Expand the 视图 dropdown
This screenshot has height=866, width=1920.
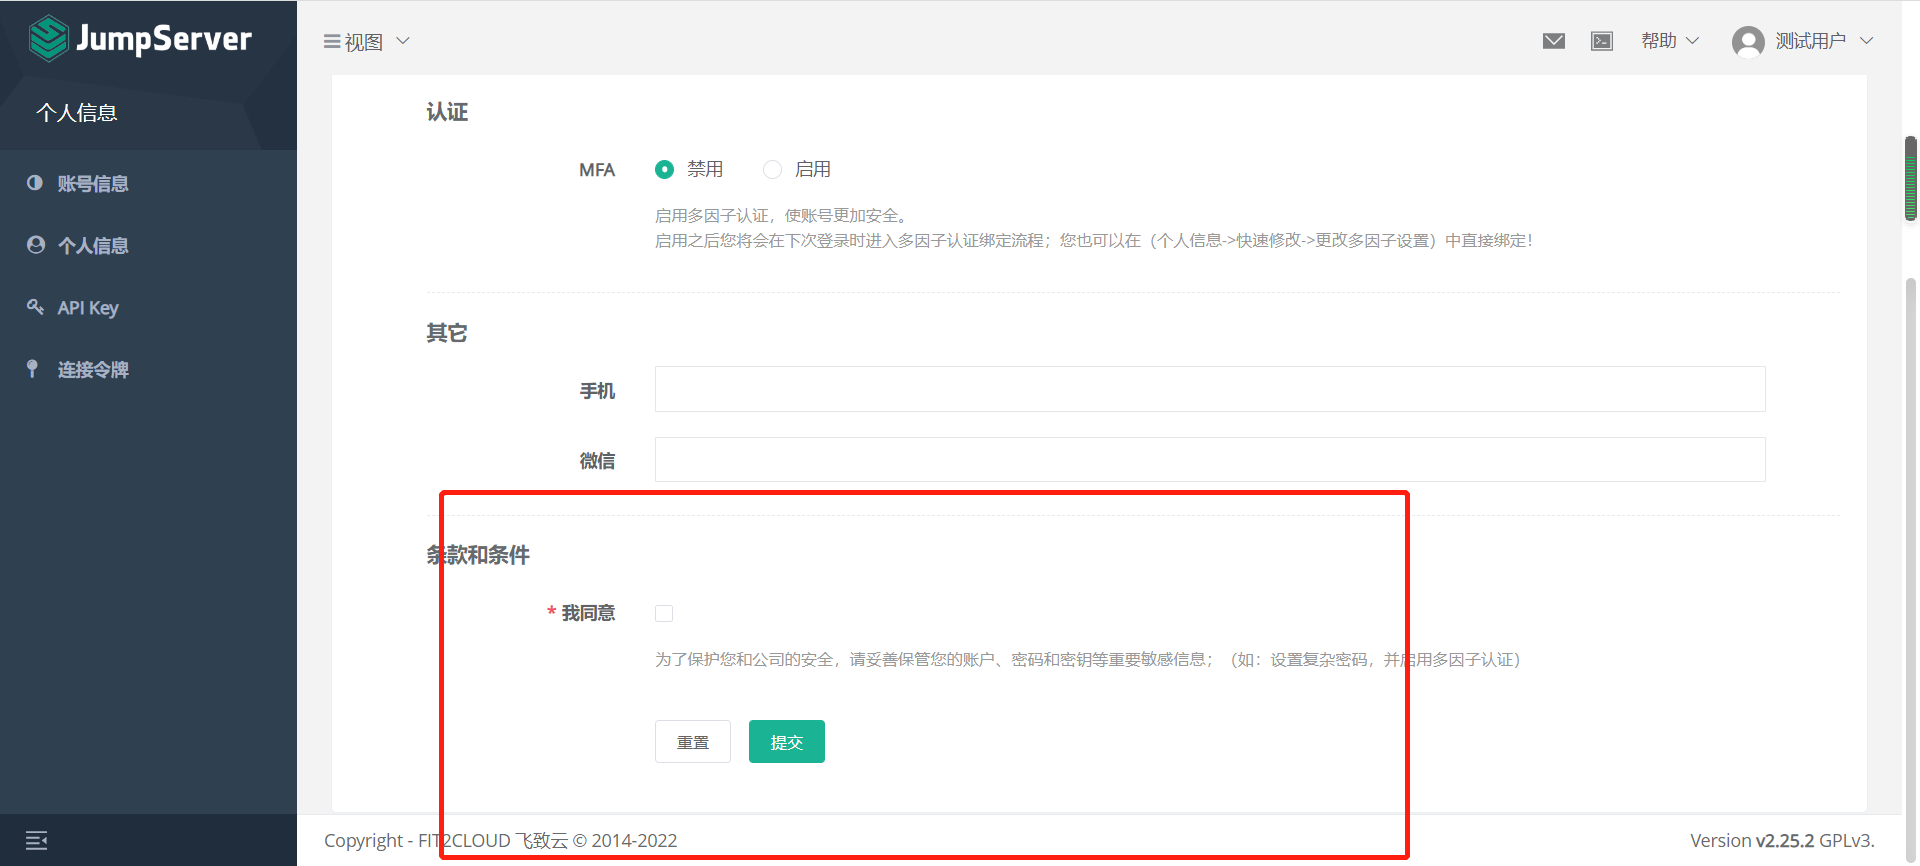click(x=366, y=42)
